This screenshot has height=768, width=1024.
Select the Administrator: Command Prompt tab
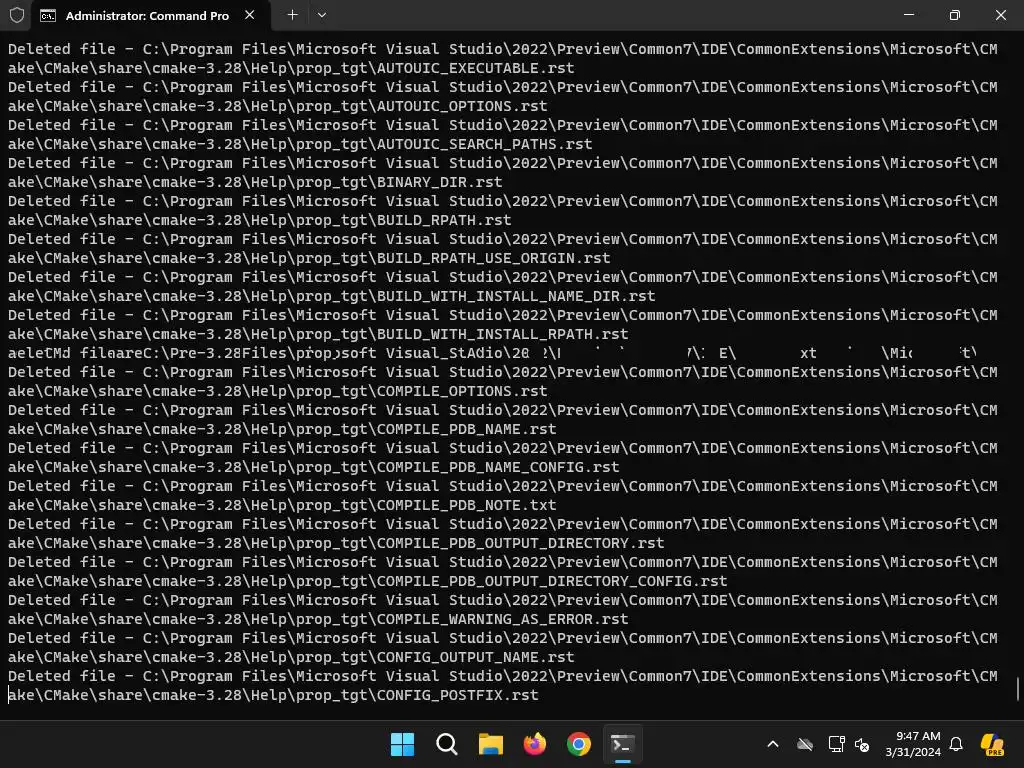(150, 16)
